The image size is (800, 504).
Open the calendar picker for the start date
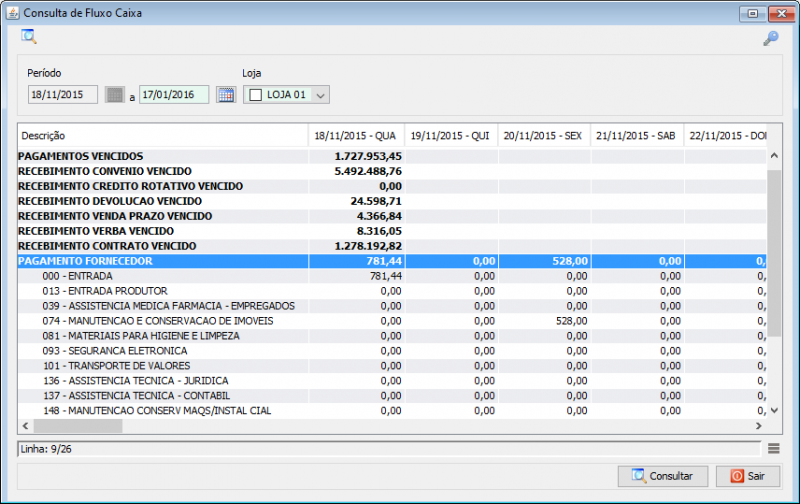point(115,94)
